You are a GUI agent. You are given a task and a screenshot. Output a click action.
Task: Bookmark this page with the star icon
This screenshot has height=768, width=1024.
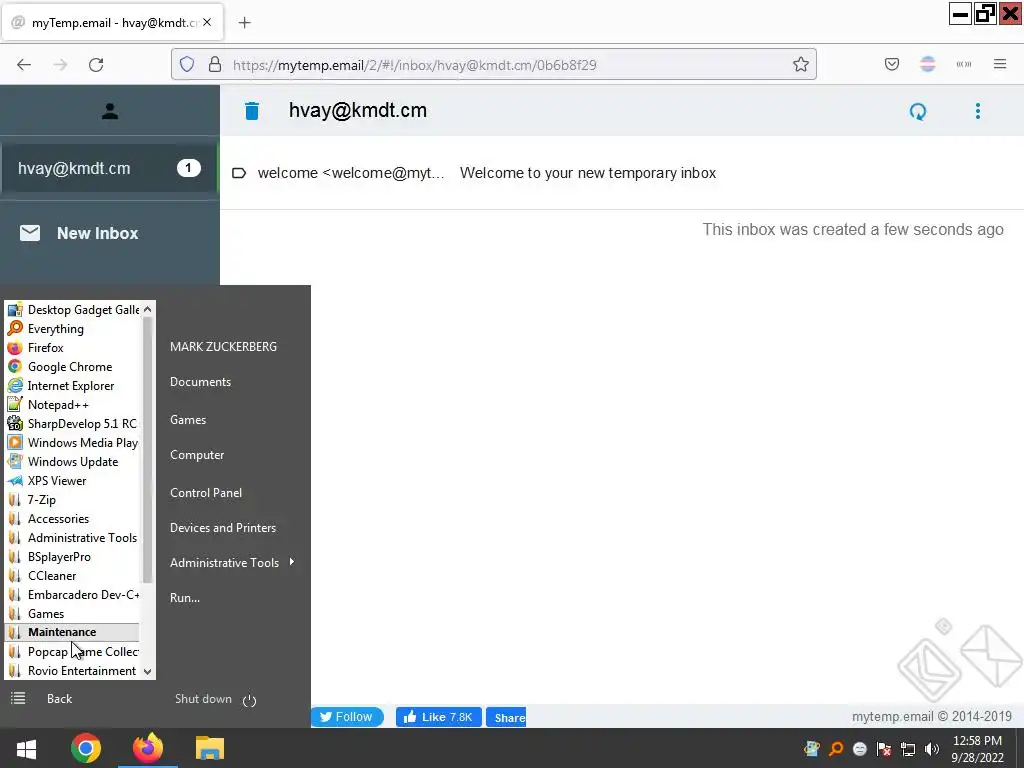coord(801,64)
